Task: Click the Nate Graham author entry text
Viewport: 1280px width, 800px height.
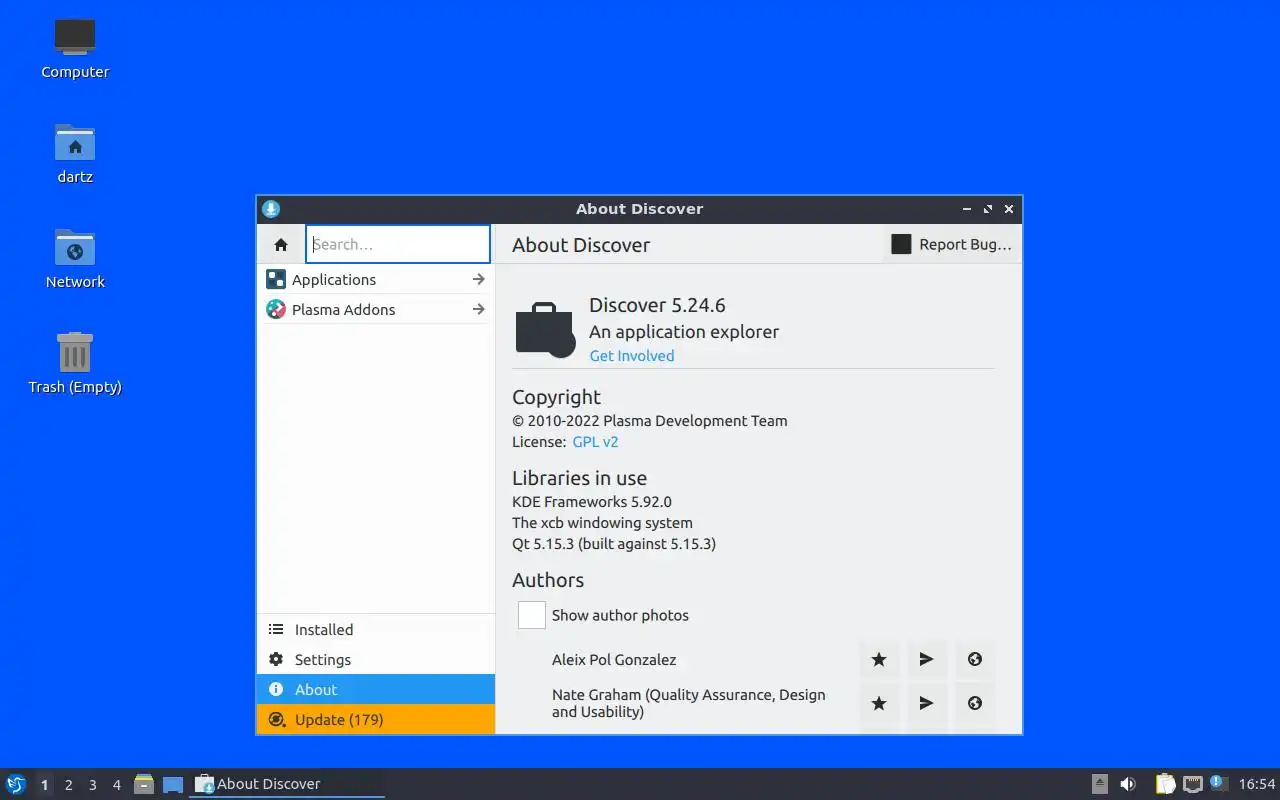Action: (x=689, y=703)
